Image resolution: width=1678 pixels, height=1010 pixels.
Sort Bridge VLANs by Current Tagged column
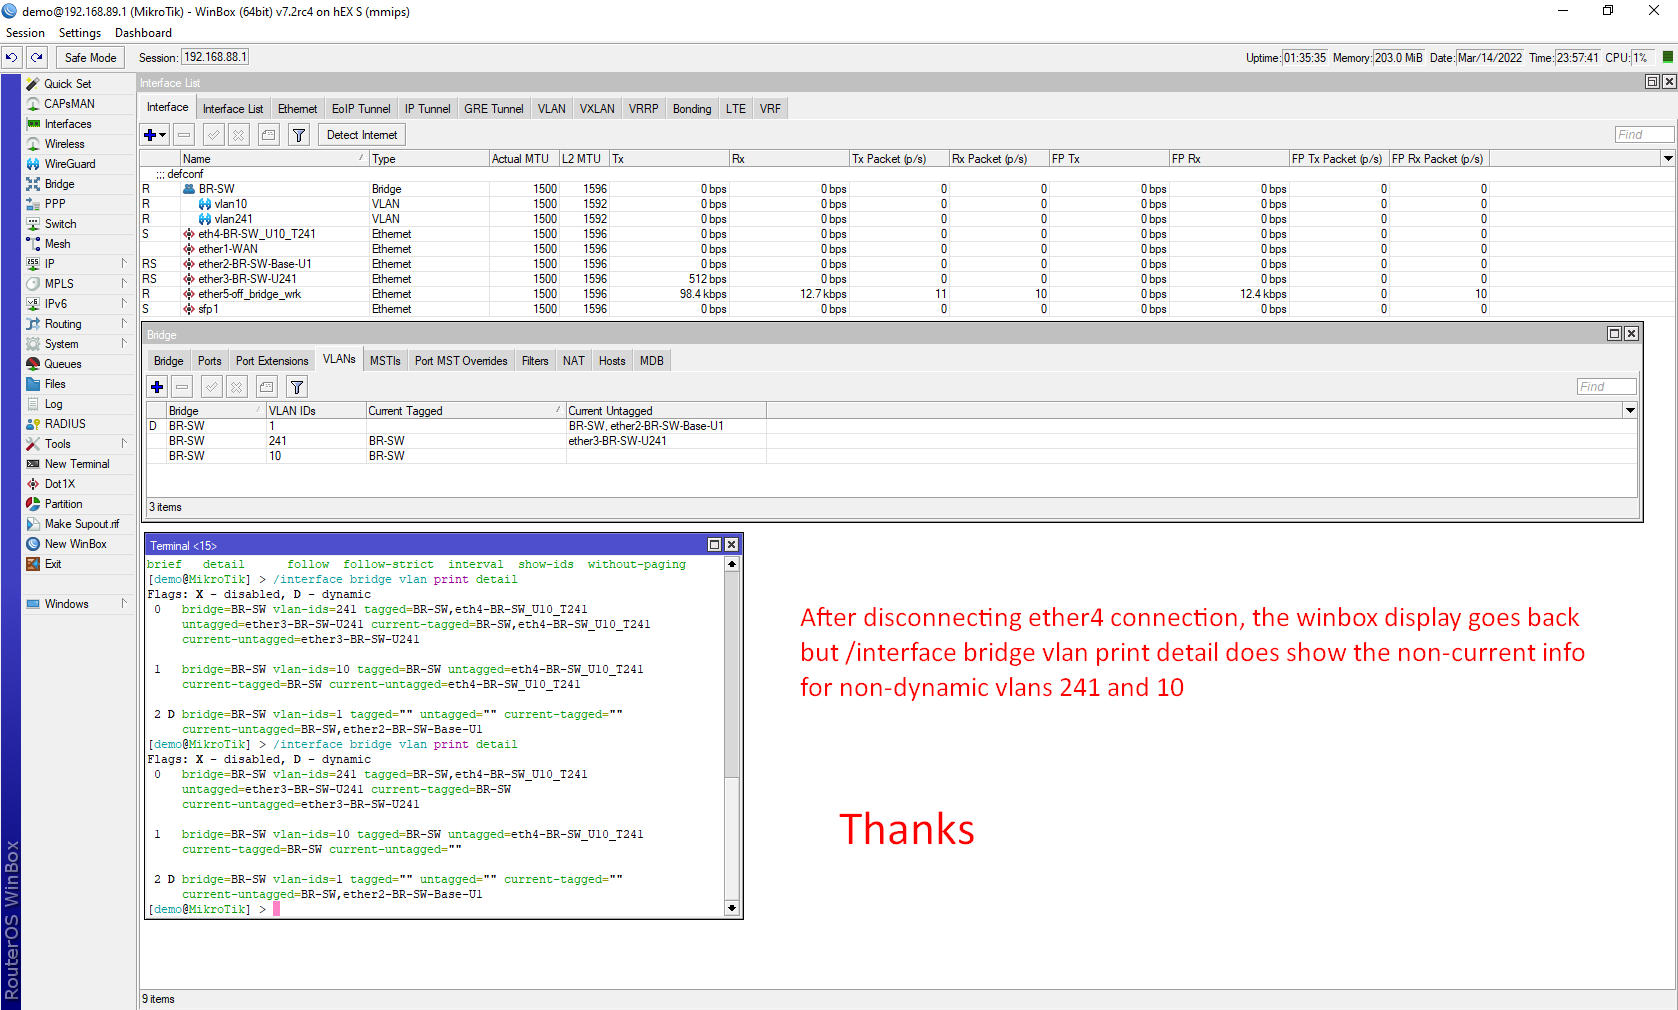465,411
